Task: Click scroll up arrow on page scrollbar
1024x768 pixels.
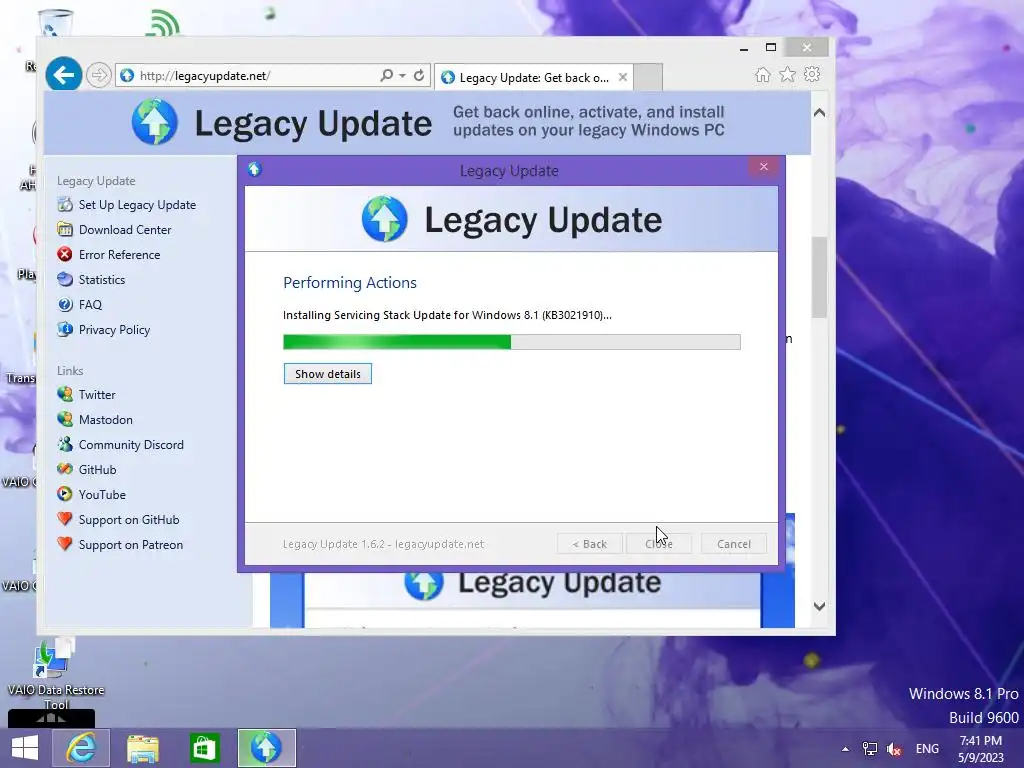Action: (820, 113)
